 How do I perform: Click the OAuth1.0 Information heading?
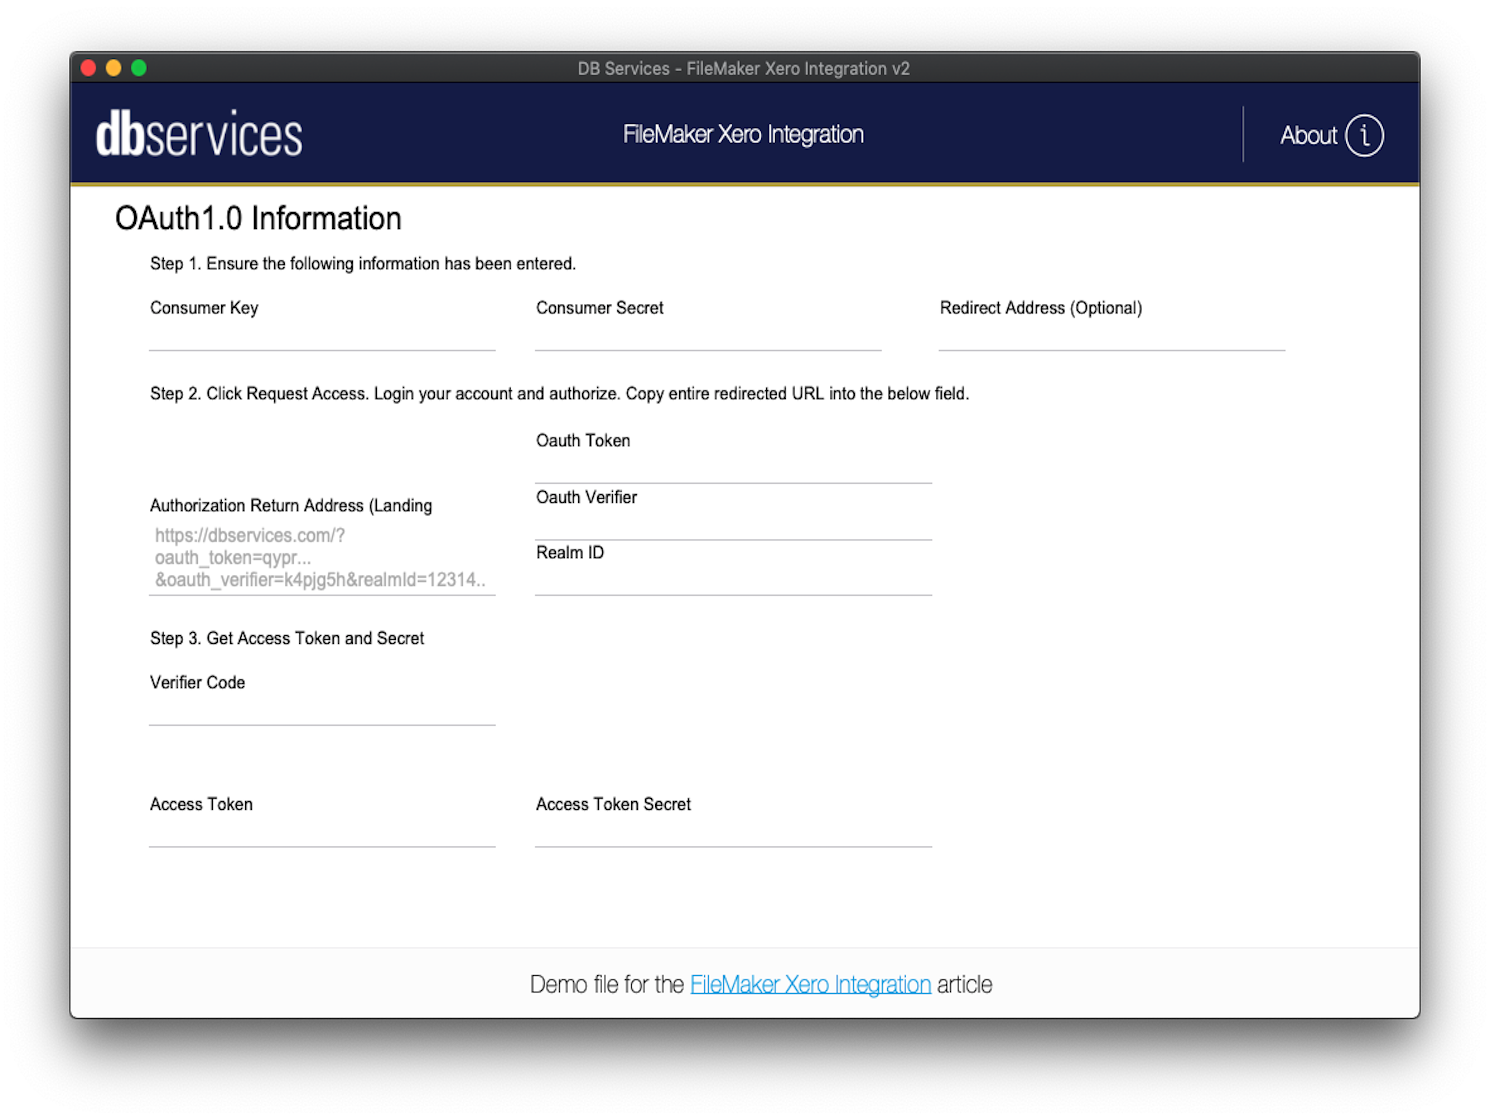click(258, 218)
